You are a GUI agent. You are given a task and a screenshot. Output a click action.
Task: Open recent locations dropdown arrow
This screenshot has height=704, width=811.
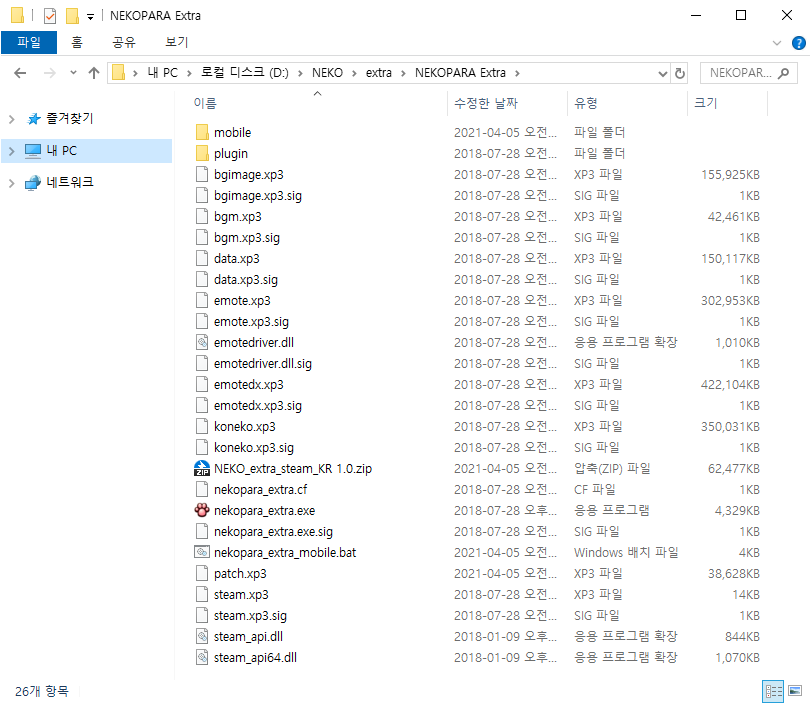[73, 73]
